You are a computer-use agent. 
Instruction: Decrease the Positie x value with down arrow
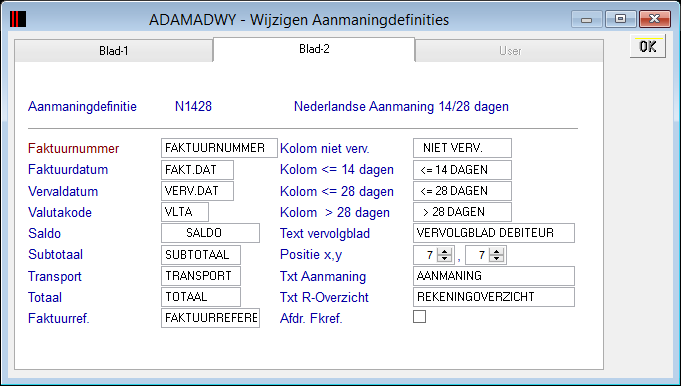pyautogui.click(x=444, y=259)
